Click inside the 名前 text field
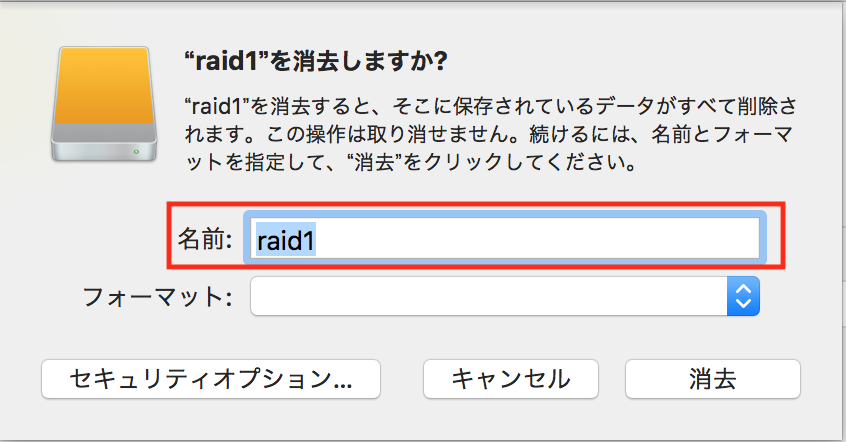 point(505,238)
